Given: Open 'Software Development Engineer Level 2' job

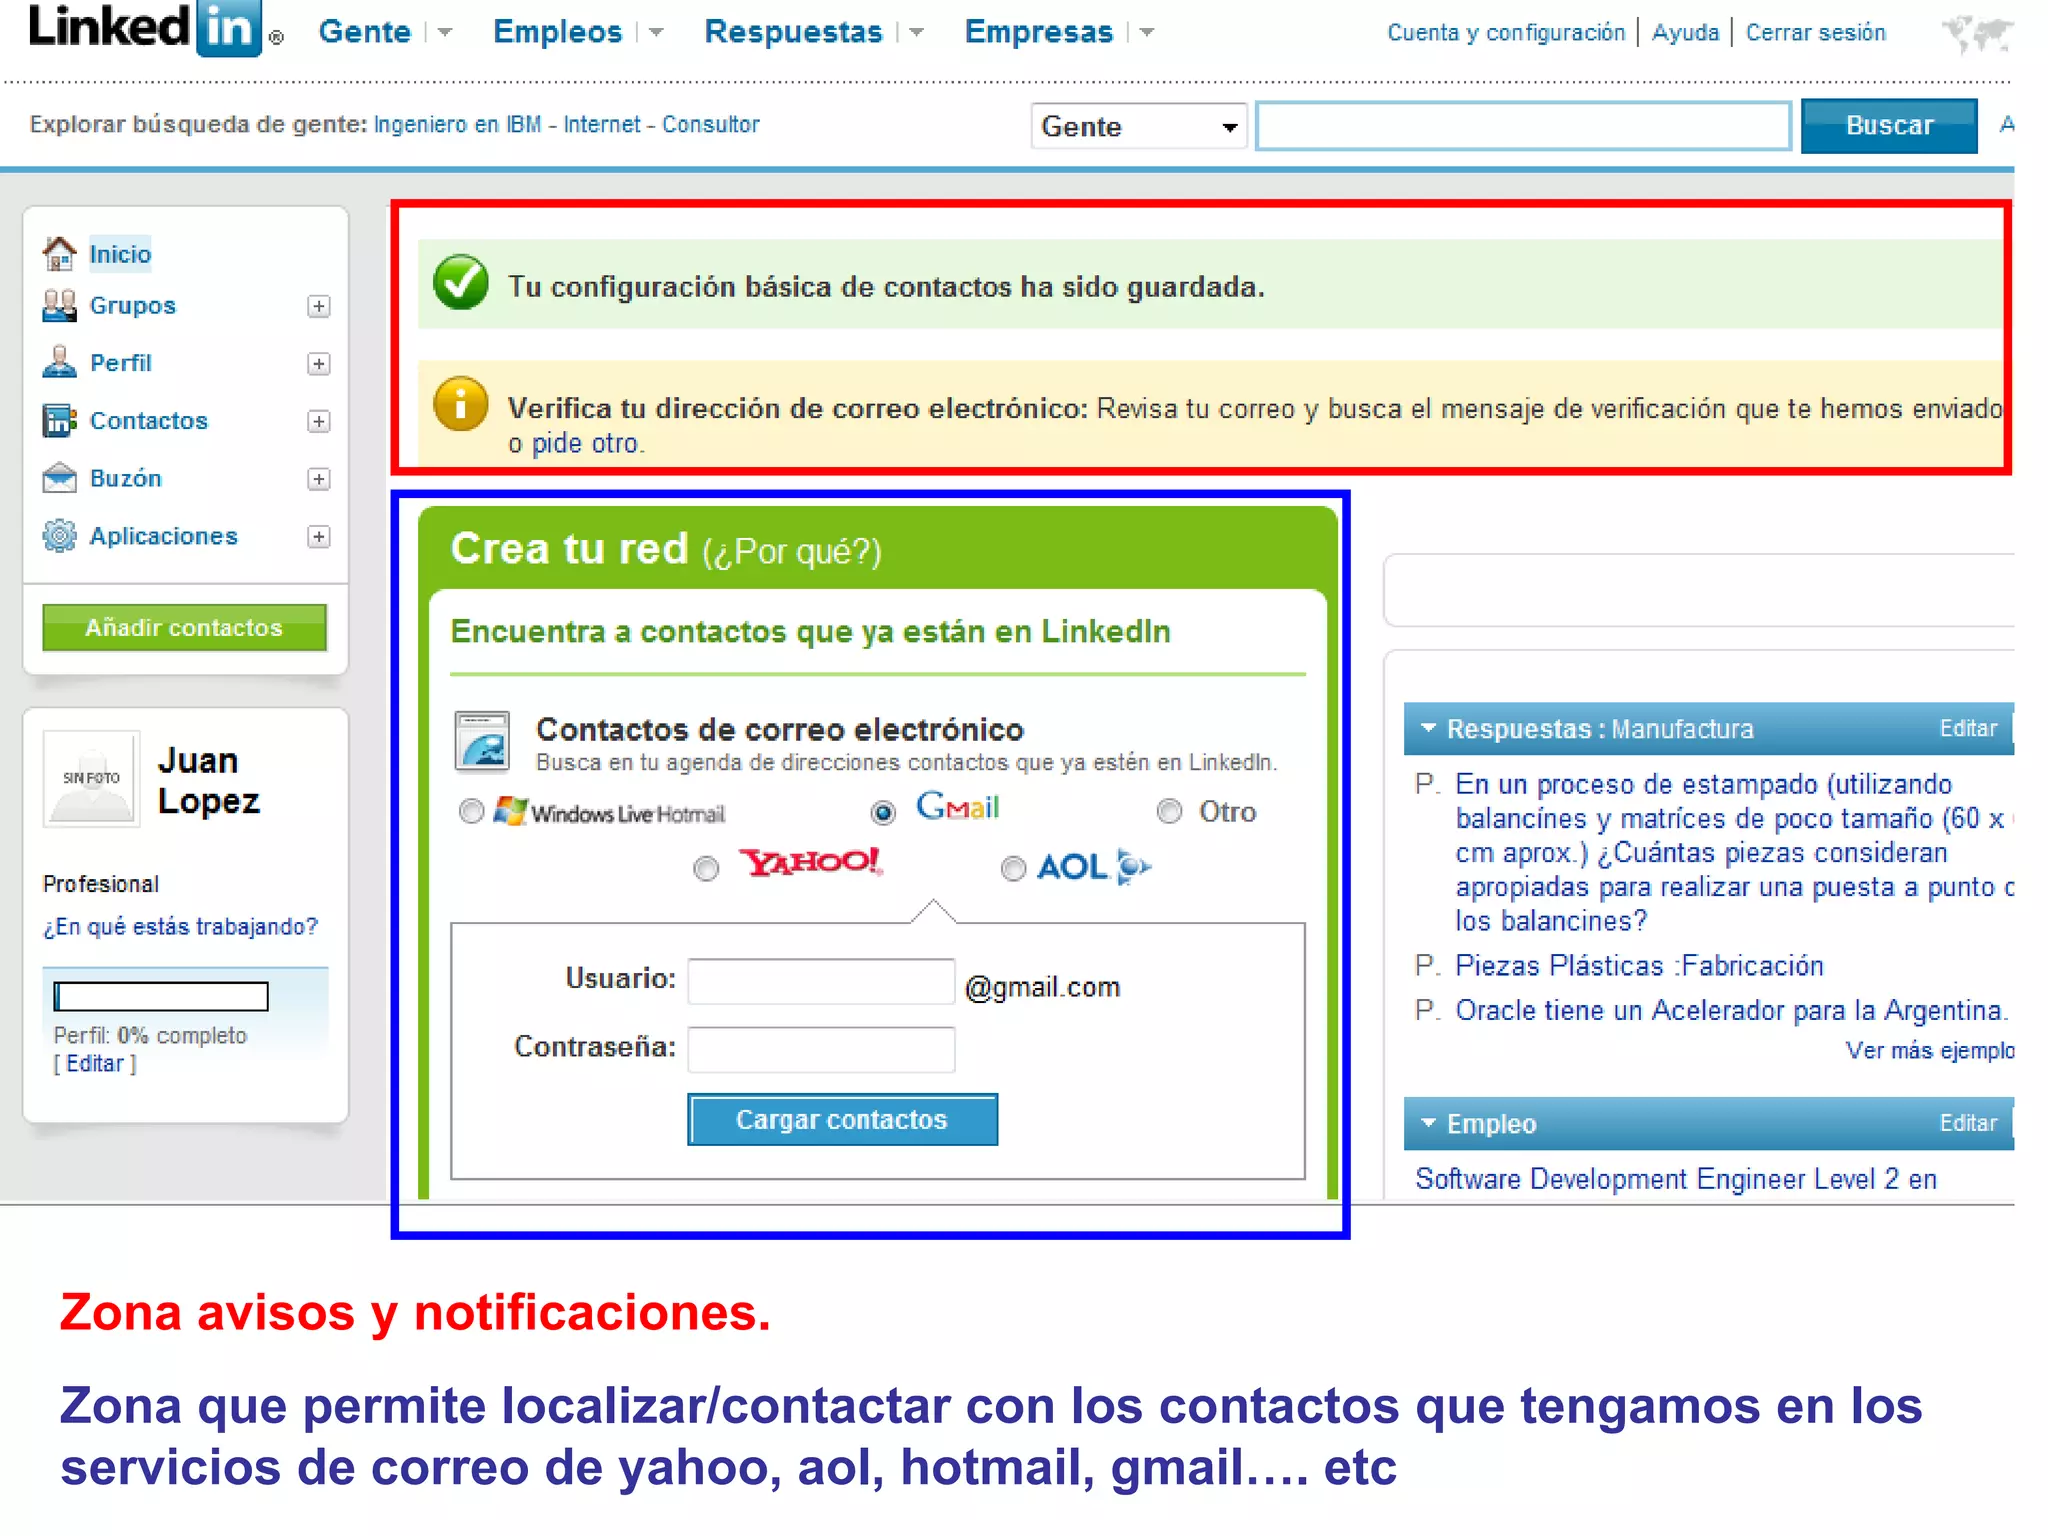Looking at the screenshot, I should [x=1676, y=1179].
